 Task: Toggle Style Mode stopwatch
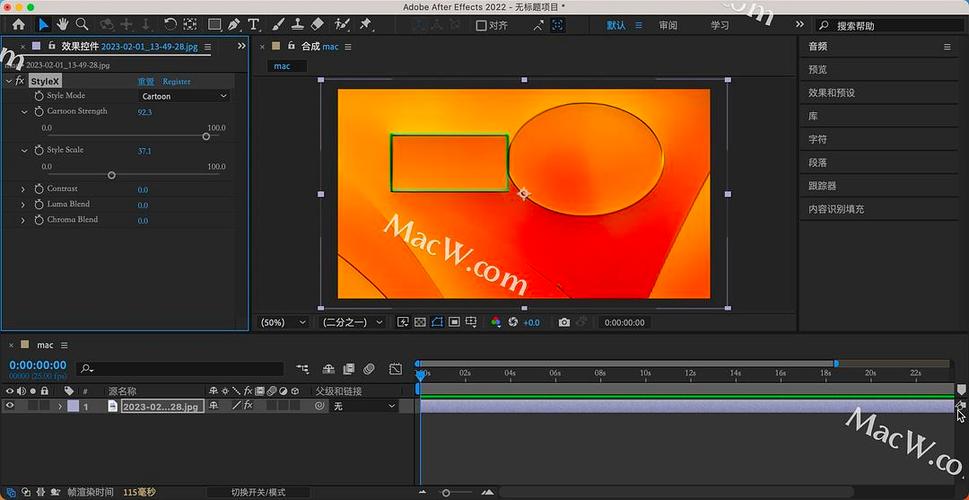pyautogui.click(x=39, y=96)
